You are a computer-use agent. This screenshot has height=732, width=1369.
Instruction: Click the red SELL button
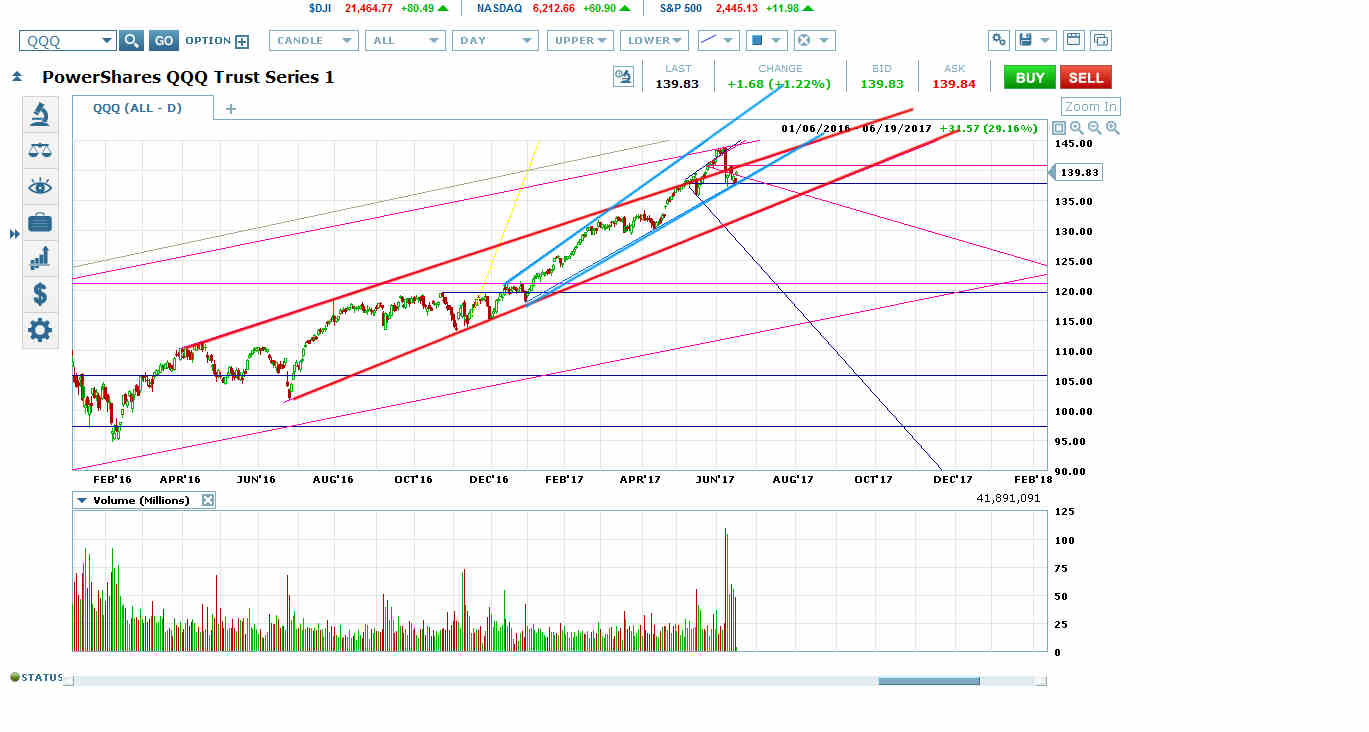[1086, 77]
